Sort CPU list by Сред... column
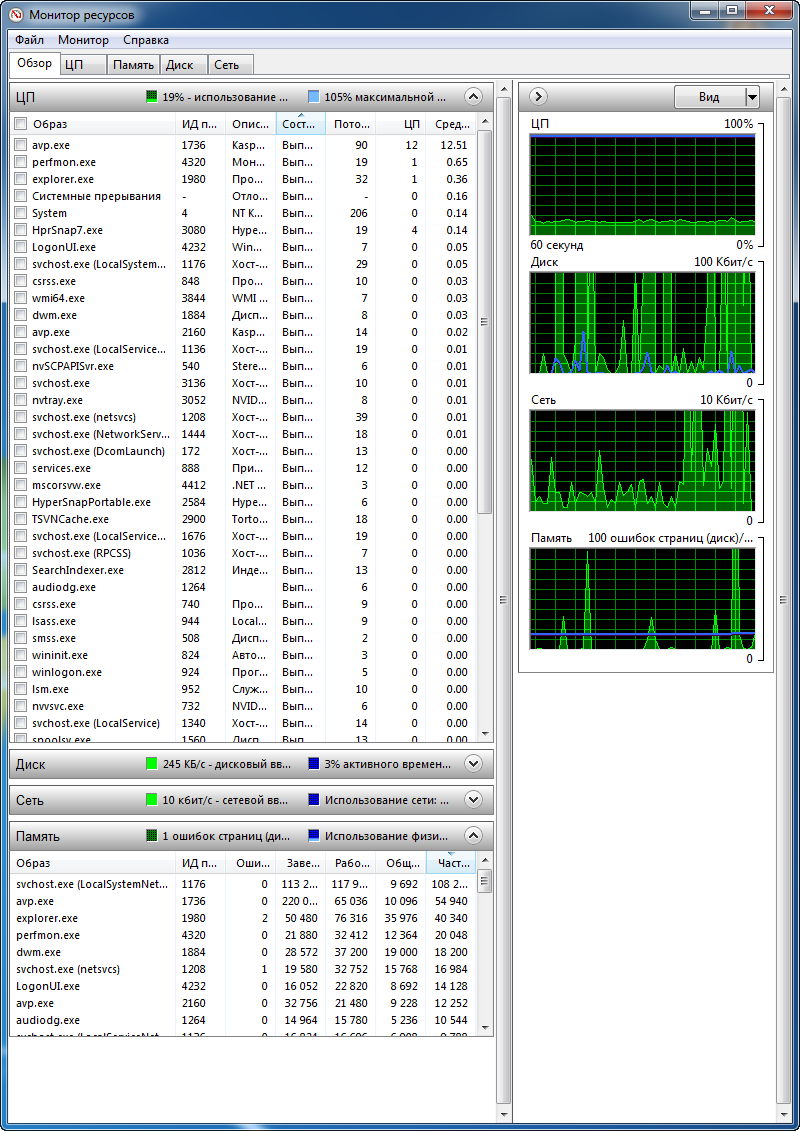Viewport: 800px width, 1131px height. point(451,124)
